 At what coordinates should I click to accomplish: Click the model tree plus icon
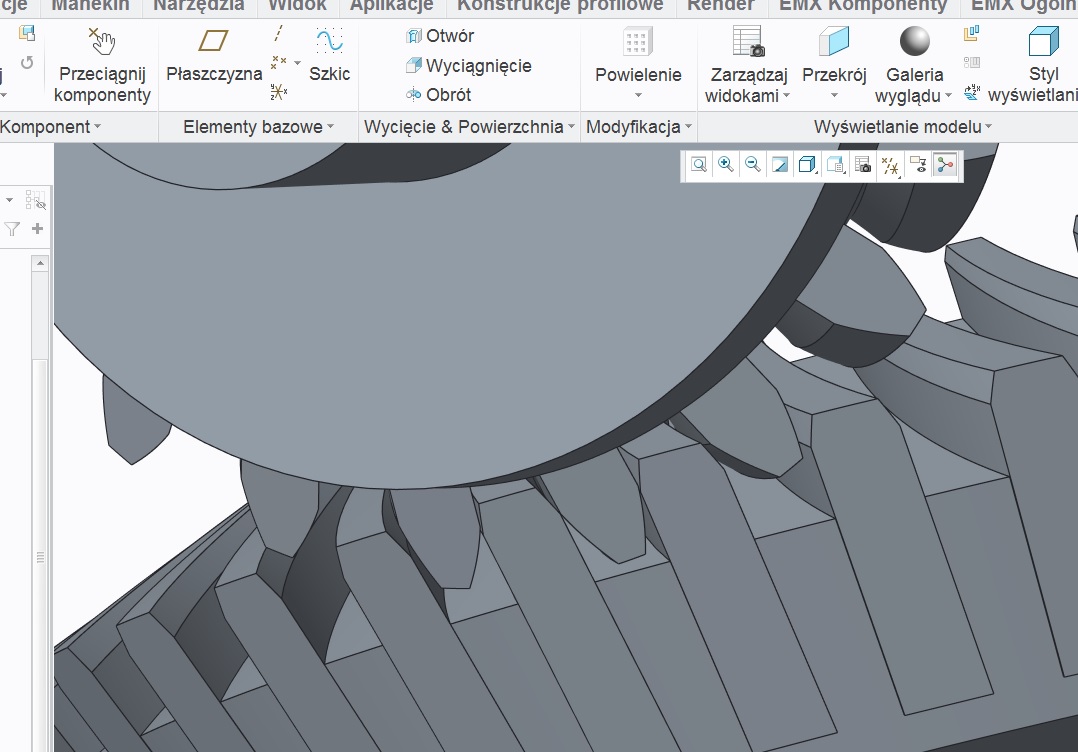(37, 228)
